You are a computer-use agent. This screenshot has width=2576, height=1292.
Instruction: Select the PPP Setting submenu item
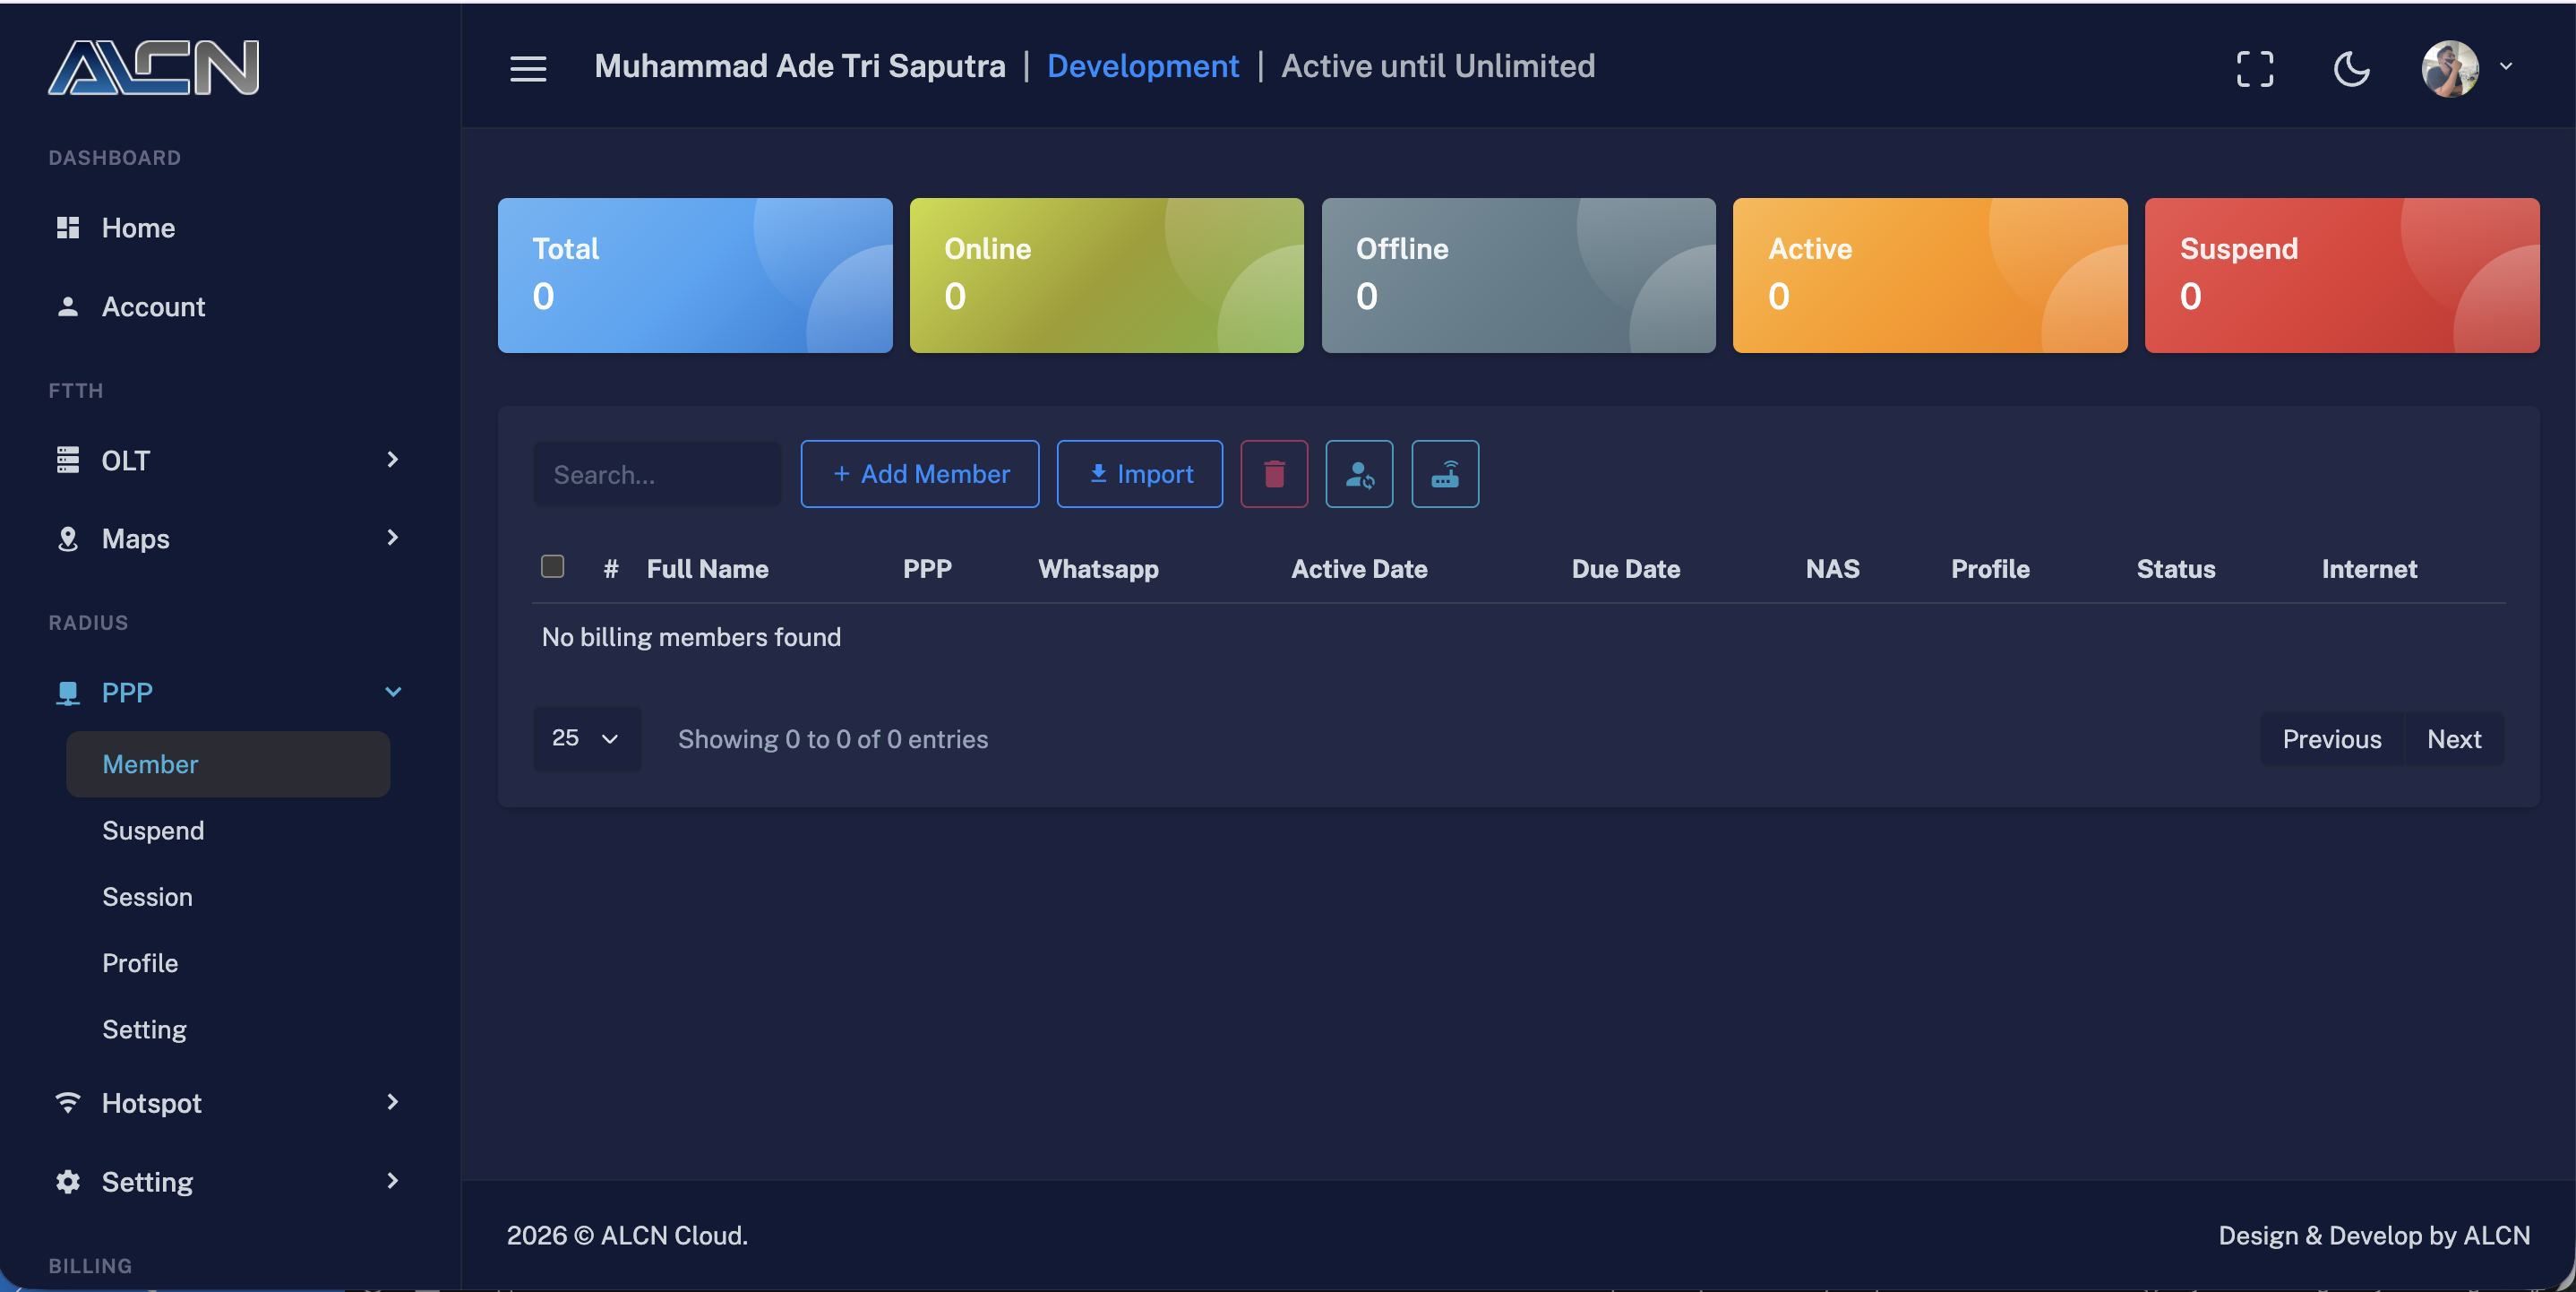144,1029
